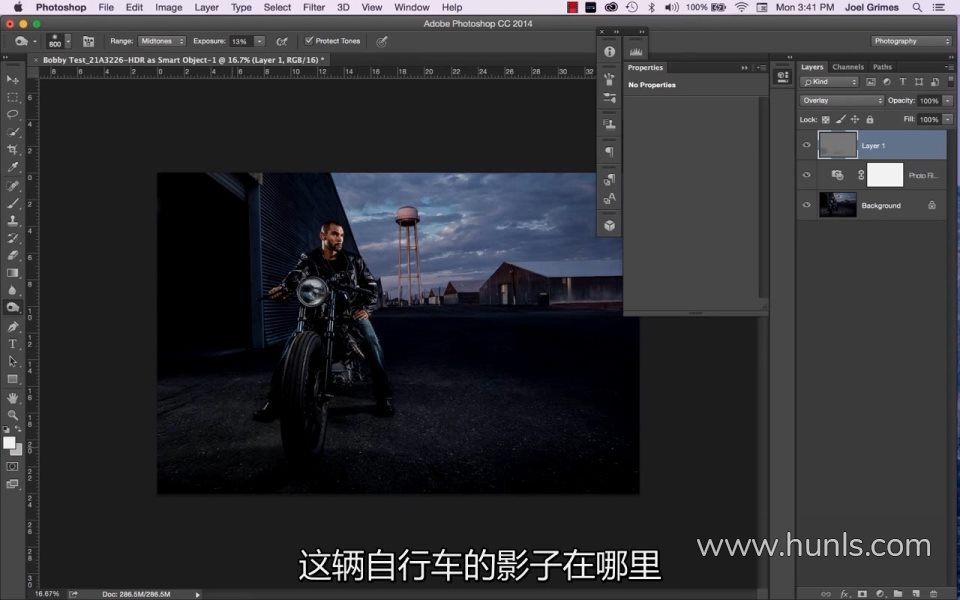Open the Opacity slider dropdown arrow

(x=948, y=100)
